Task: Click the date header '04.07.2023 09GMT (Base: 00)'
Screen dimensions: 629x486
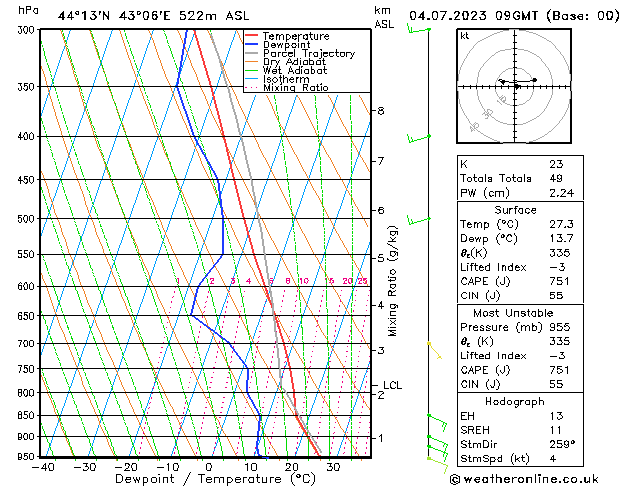Action: tap(514, 16)
